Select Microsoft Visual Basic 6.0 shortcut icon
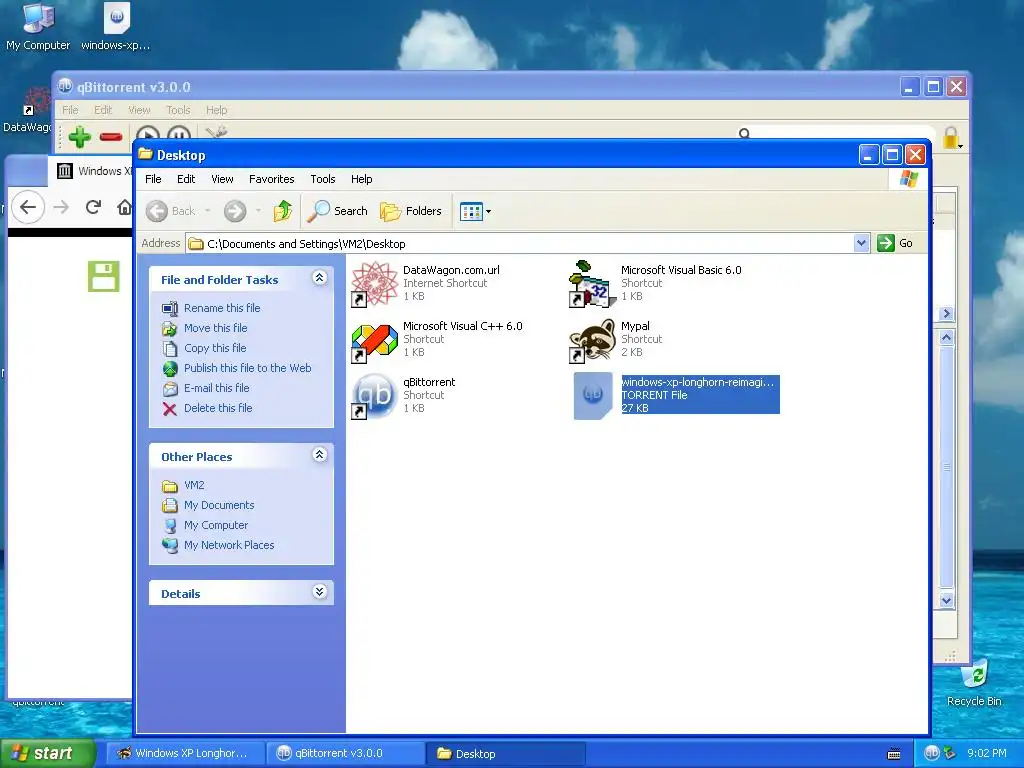Viewport: 1024px width, 768px height. tap(592, 284)
